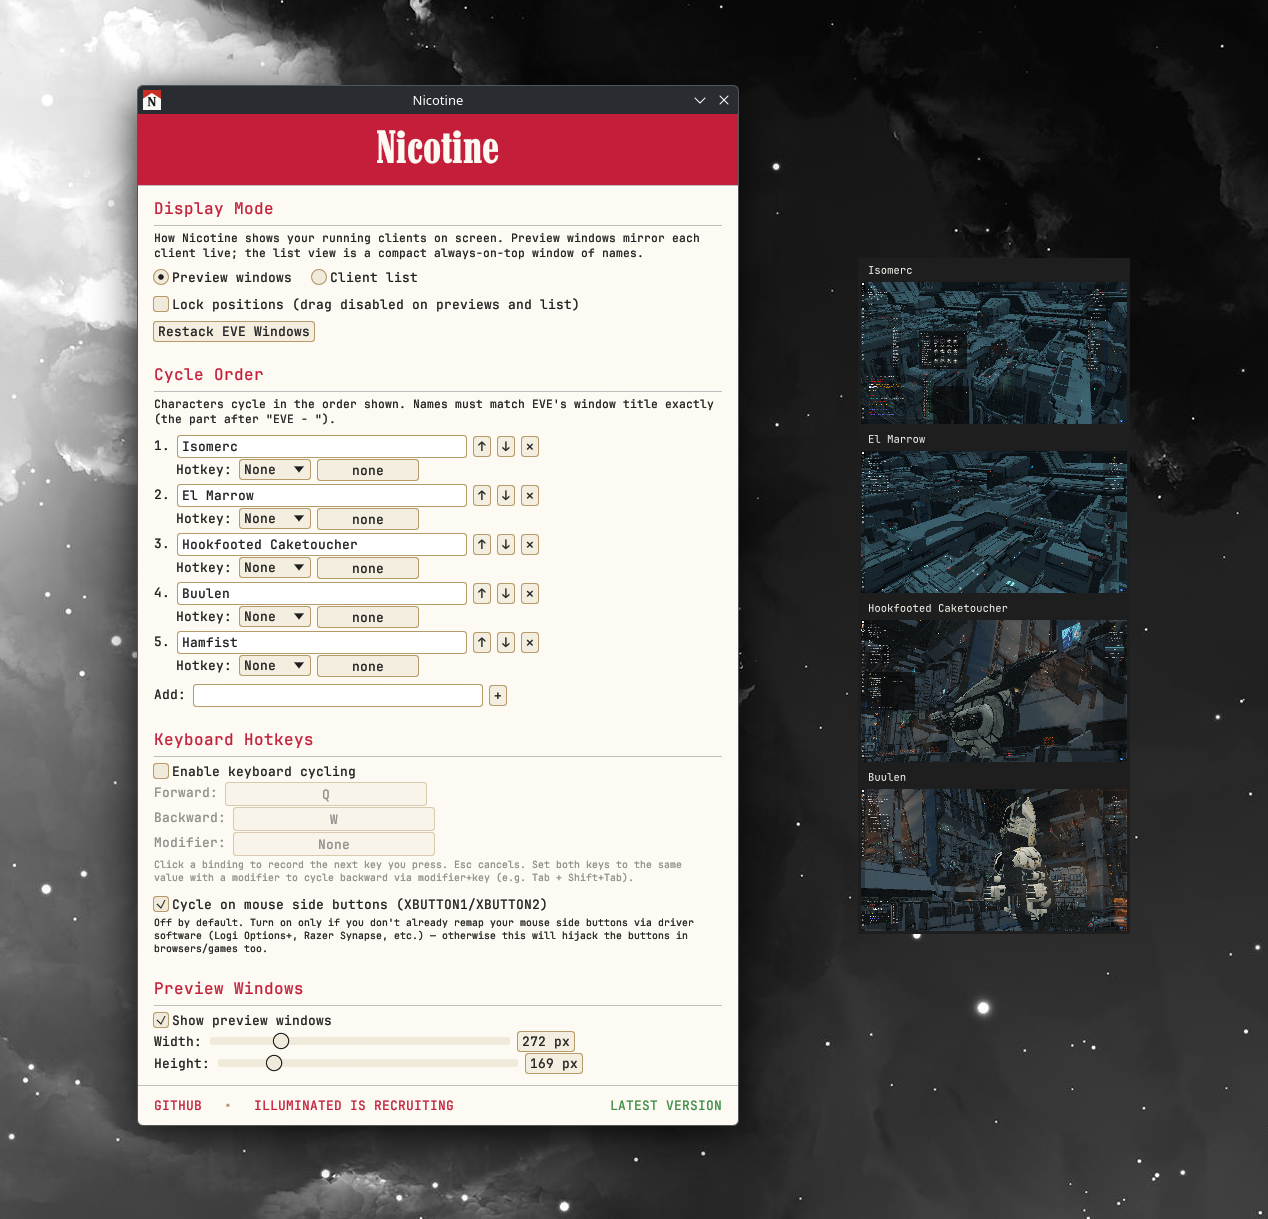Close the Nicotine window
This screenshot has width=1268, height=1219.
(x=724, y=100)
